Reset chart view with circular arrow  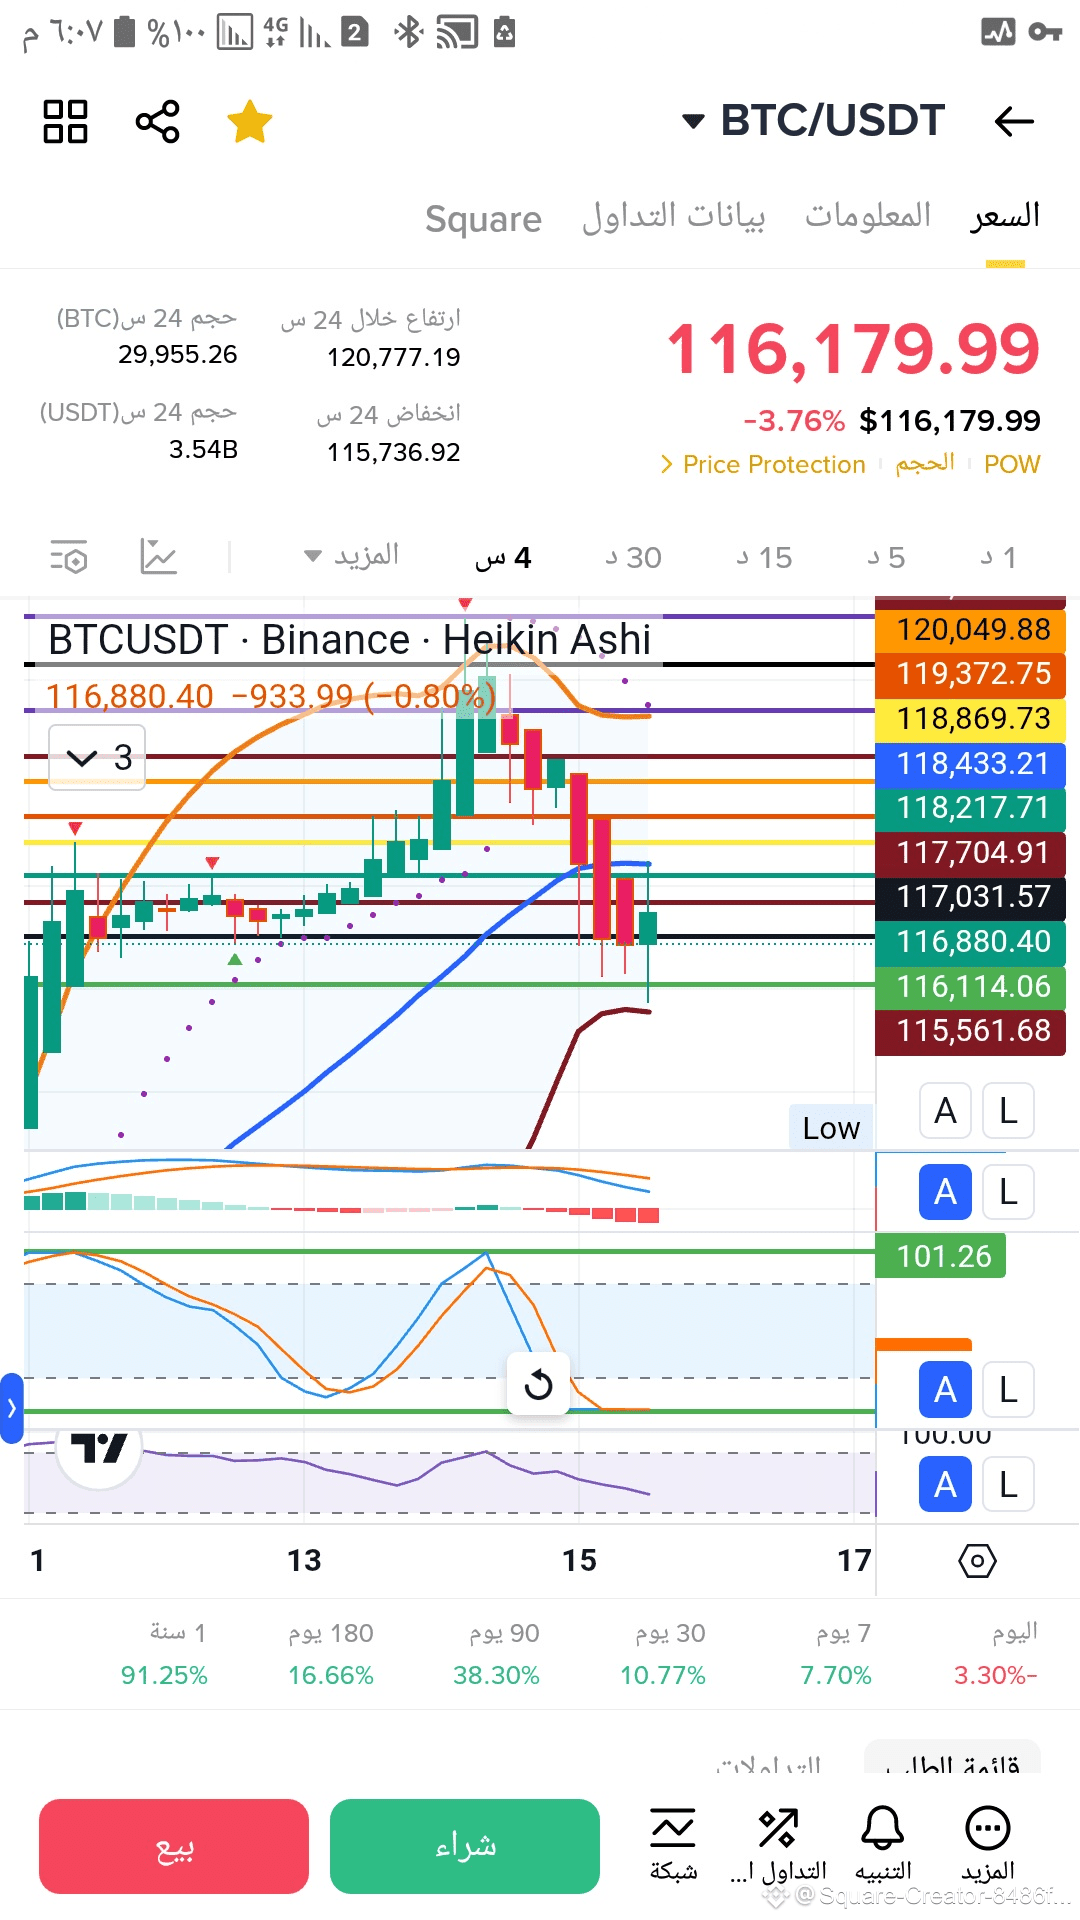[538, 1384]
